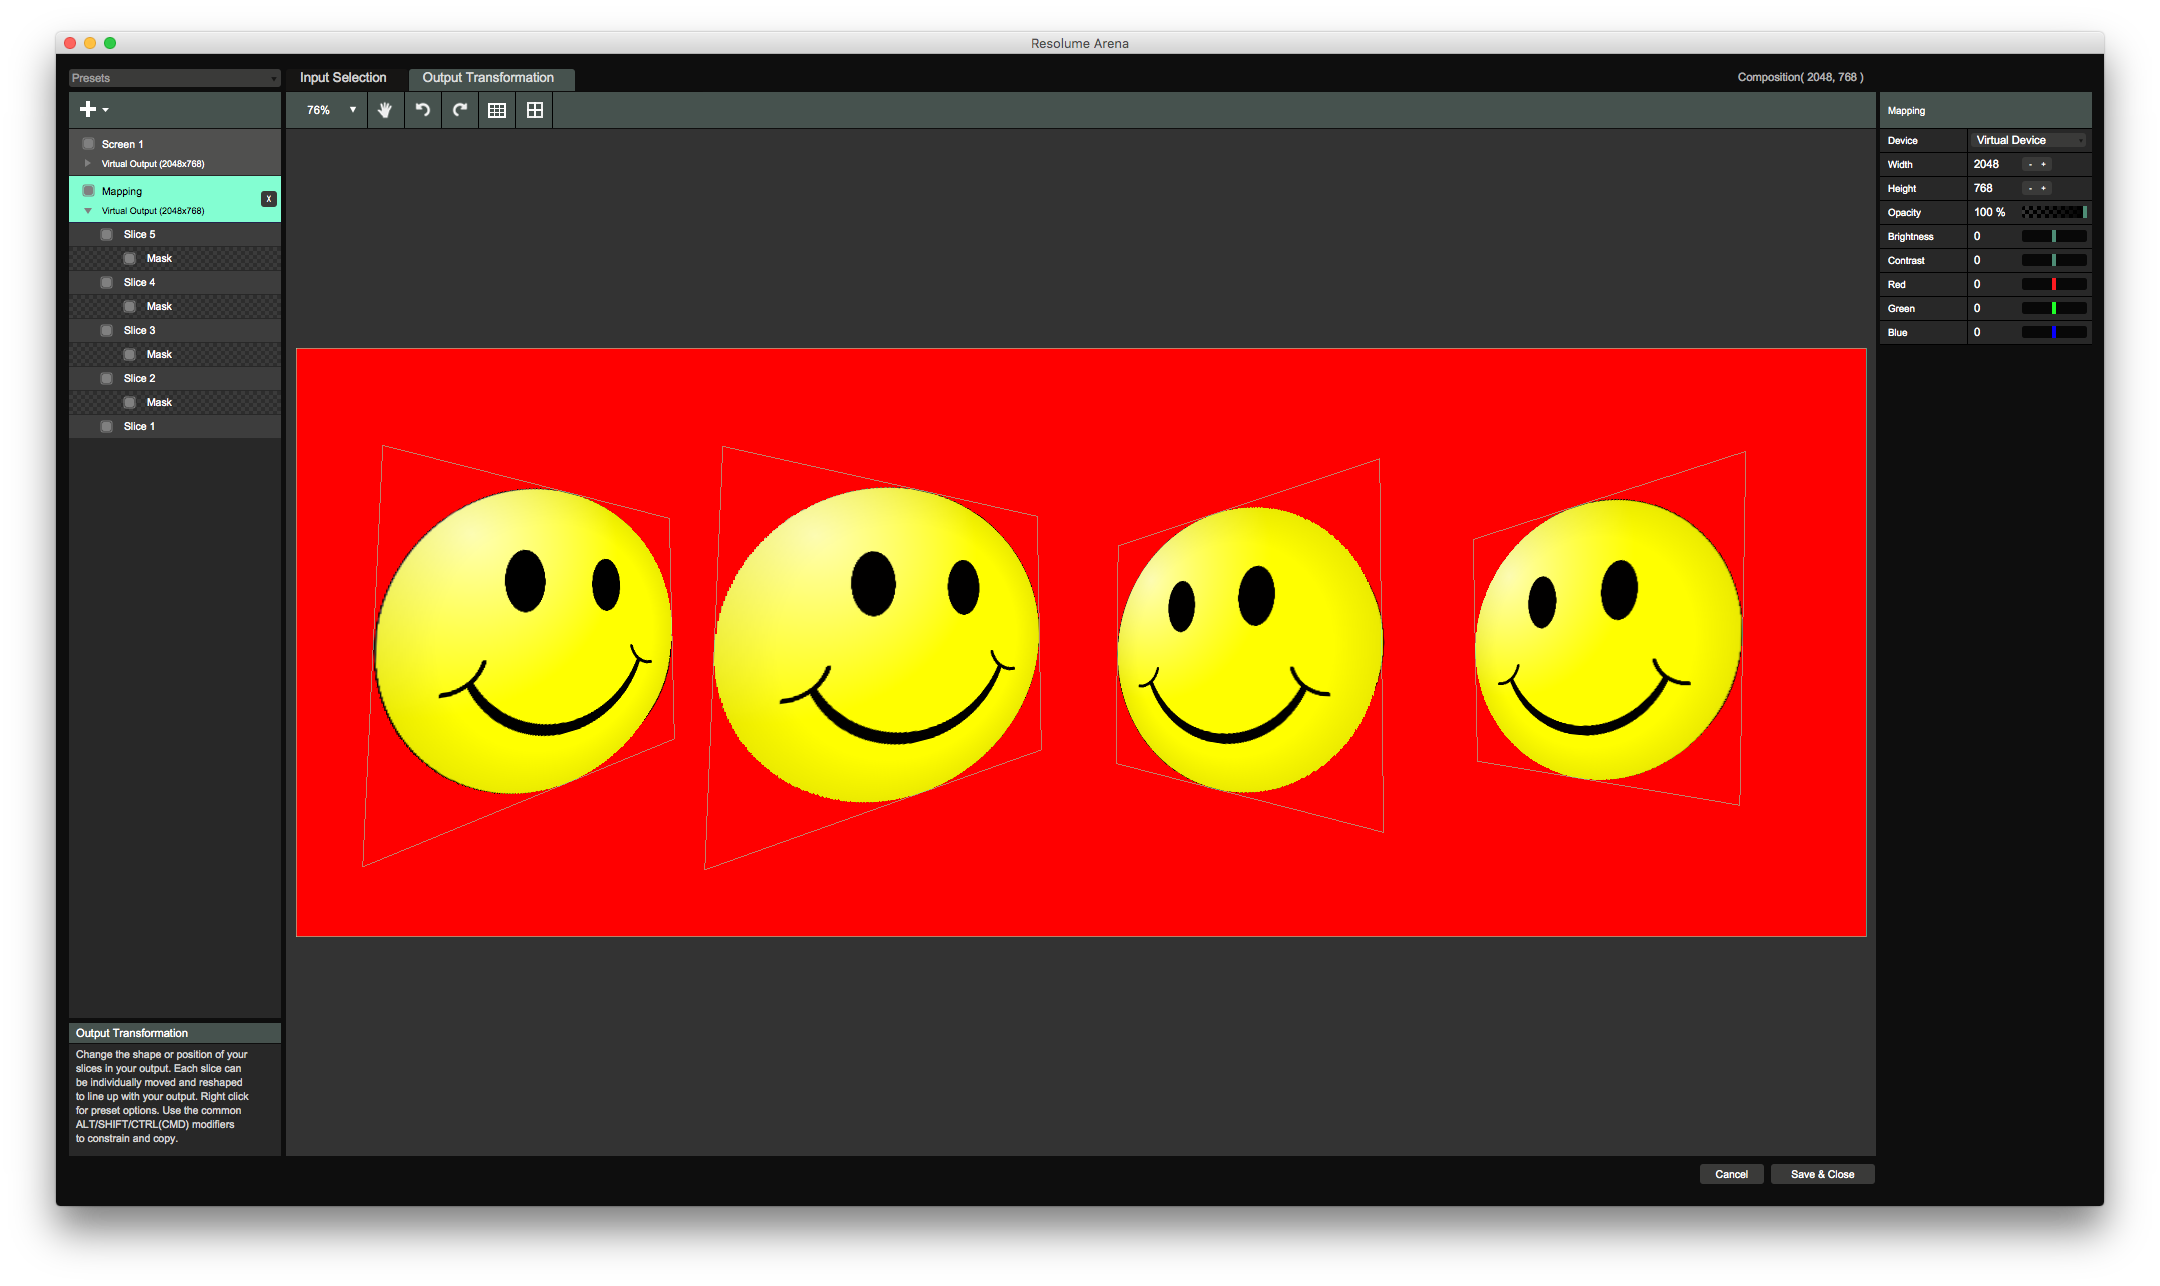Toggle the Screen 1 checkbox

pyautogui.click(x=89, y=144)
